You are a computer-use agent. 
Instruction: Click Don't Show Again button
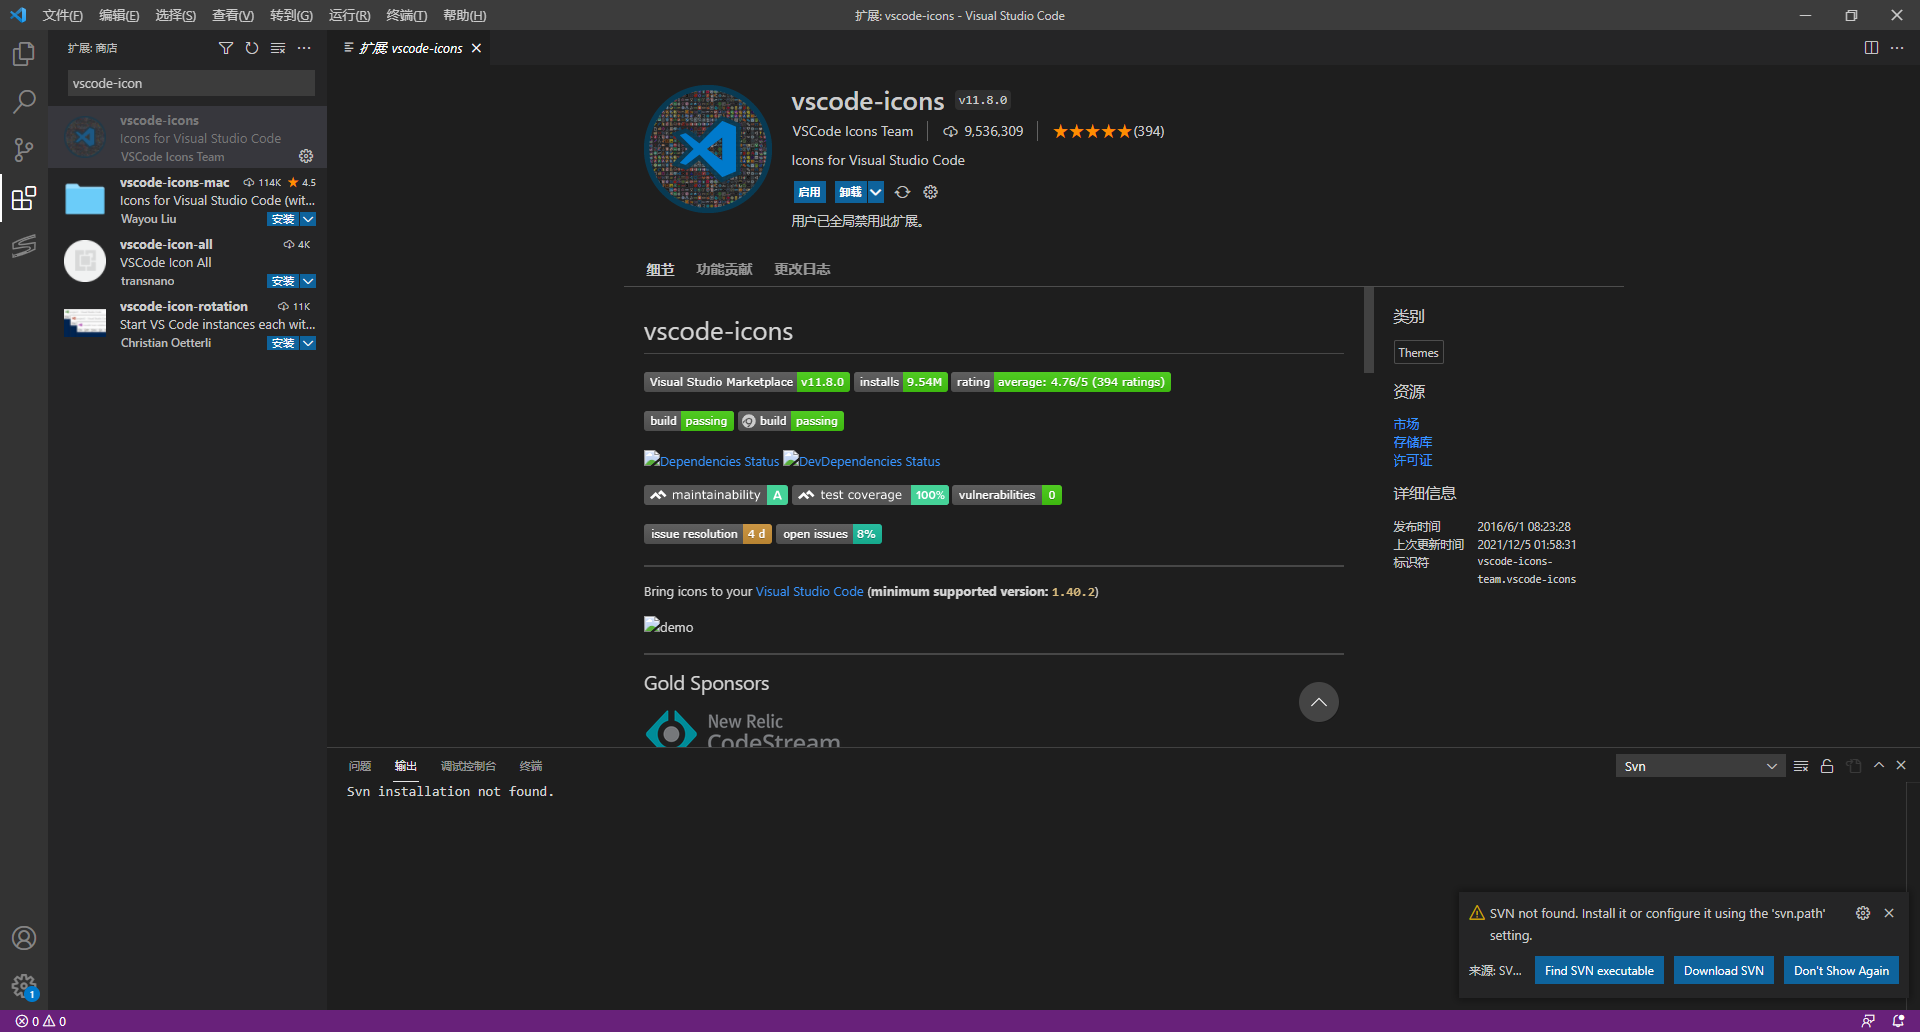point(1841,971)
